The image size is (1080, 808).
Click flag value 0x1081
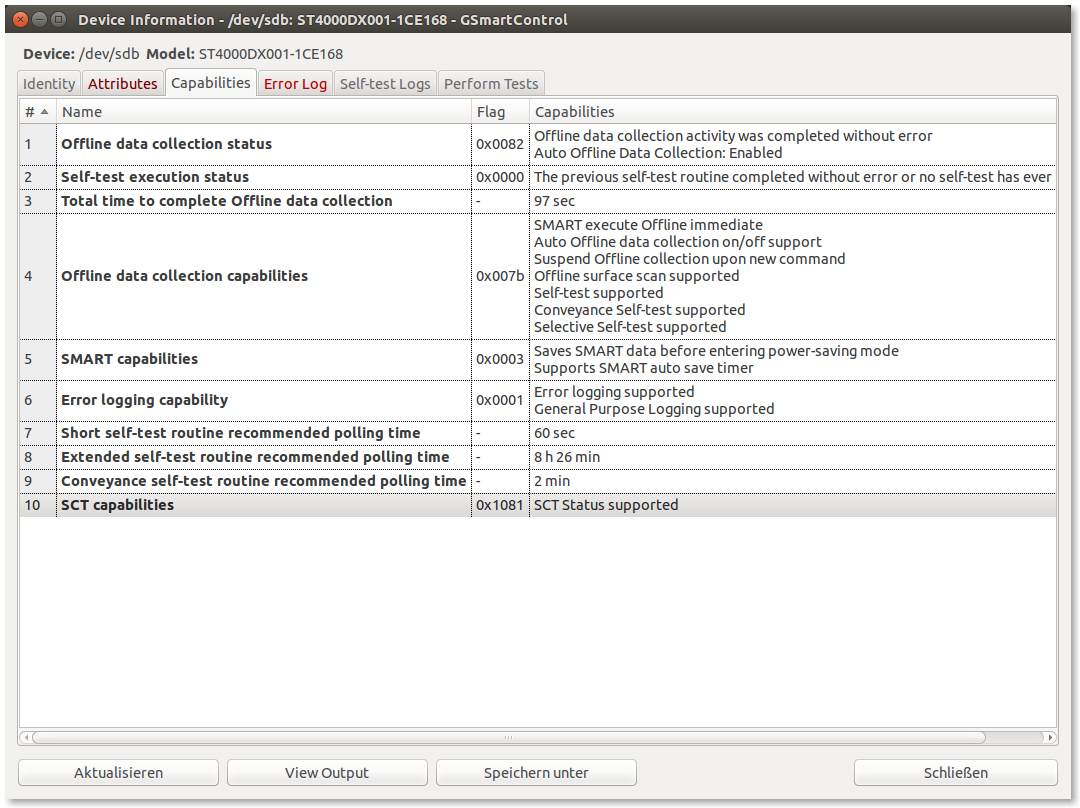pos(500,505)
